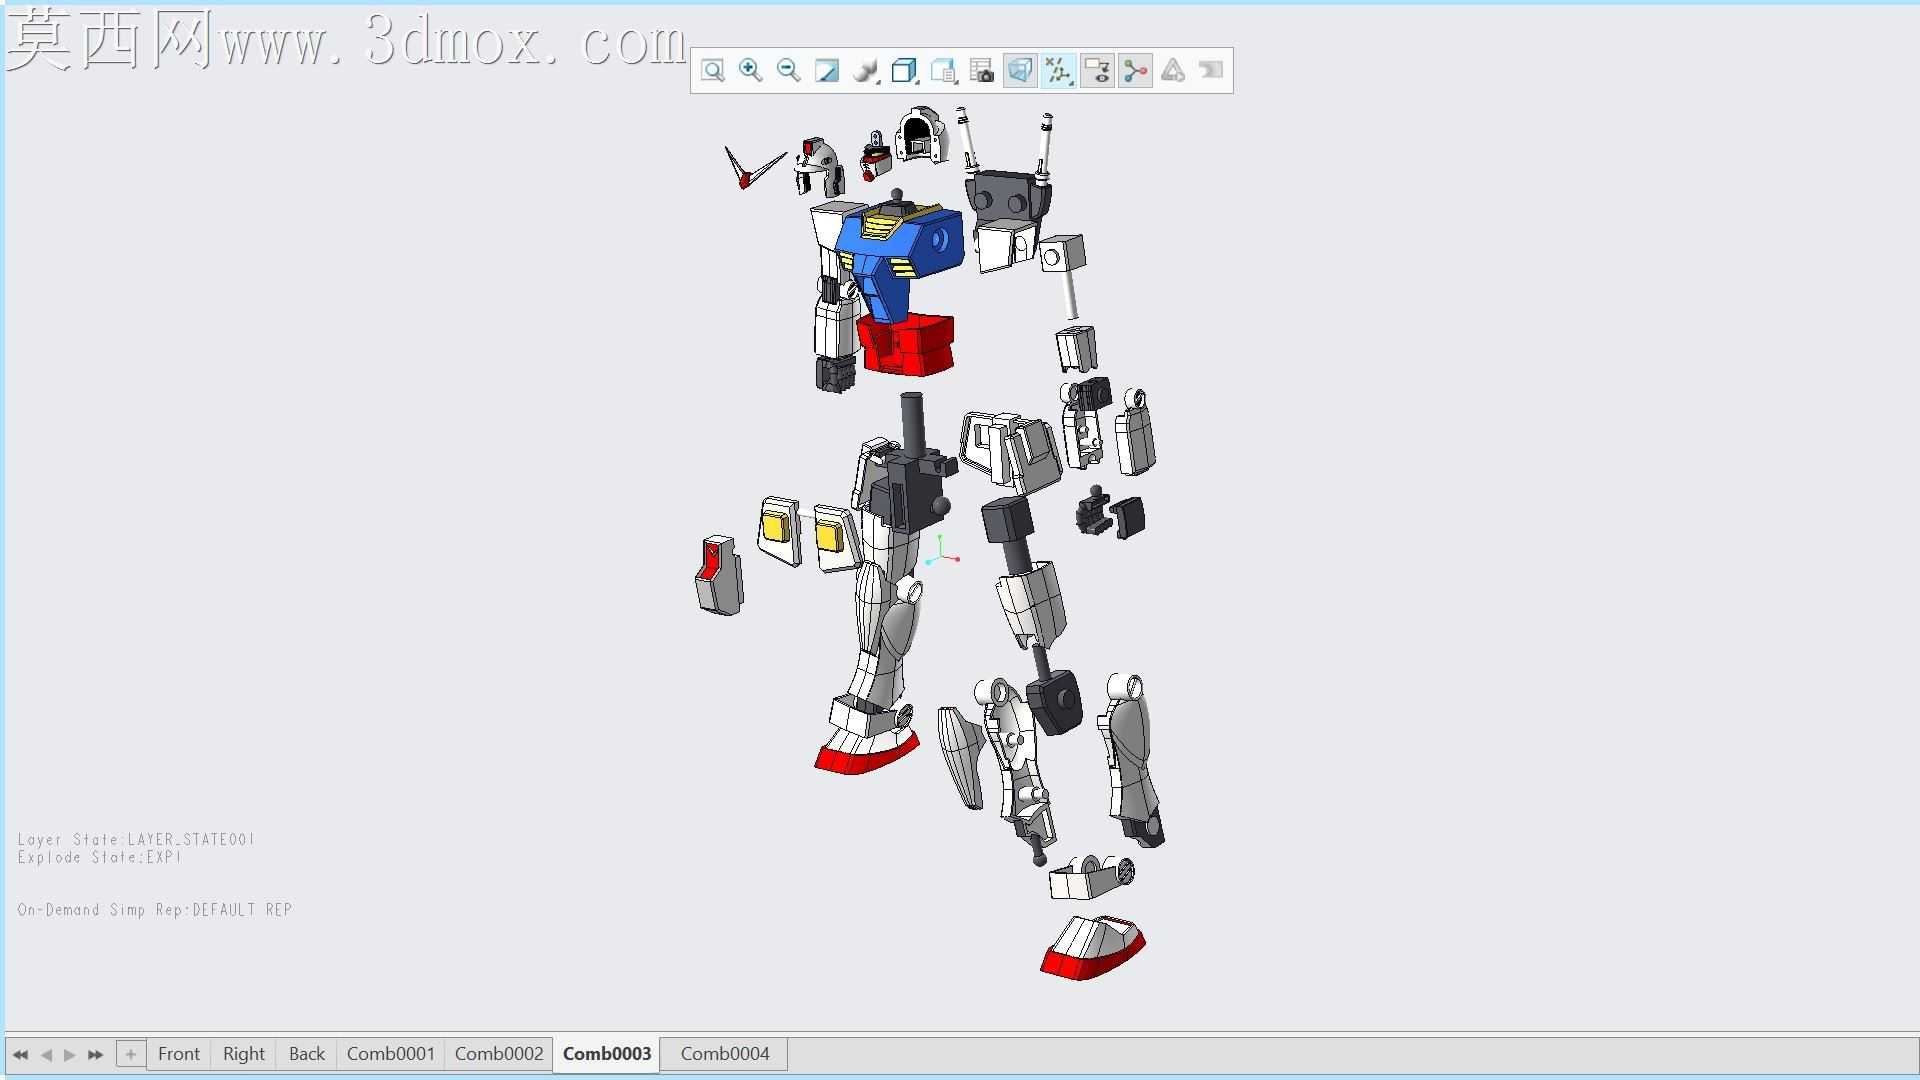
Task: Click the grayed-out triangle simulation icon
Action: [1173, 71]
